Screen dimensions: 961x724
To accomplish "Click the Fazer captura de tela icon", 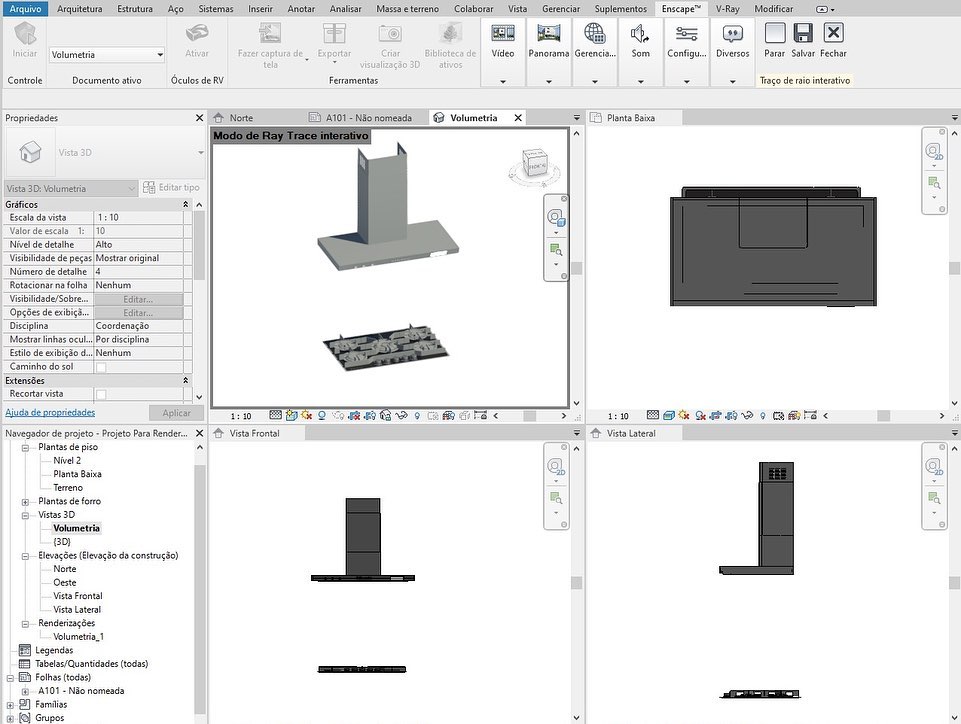I will (270, 33).
